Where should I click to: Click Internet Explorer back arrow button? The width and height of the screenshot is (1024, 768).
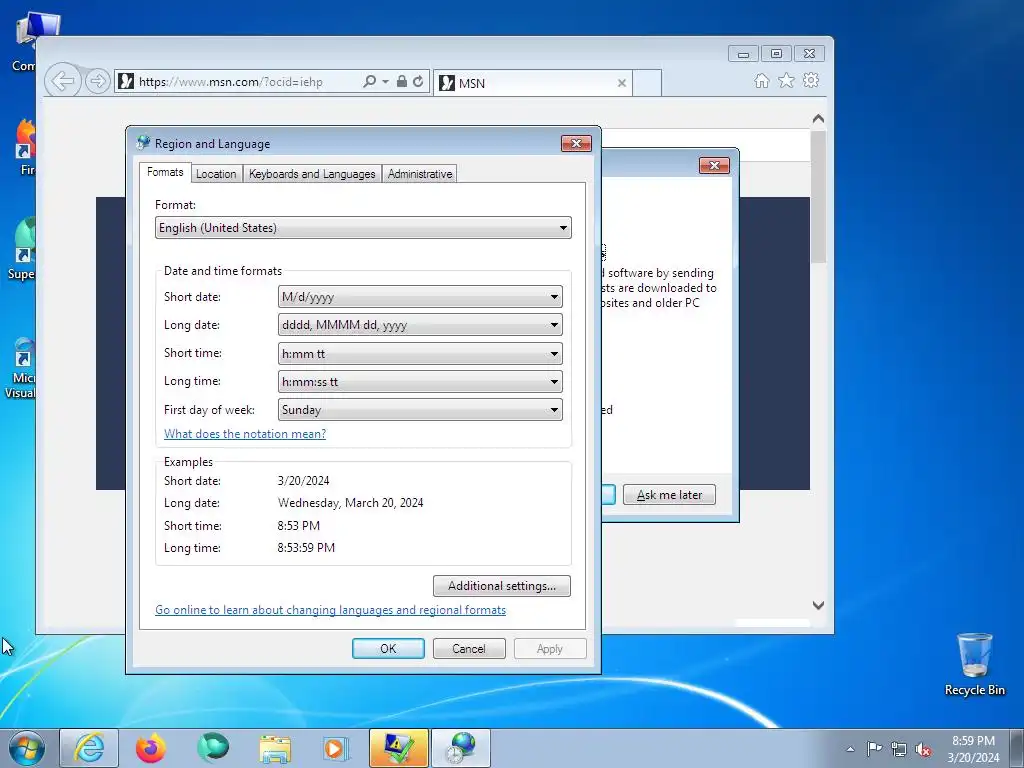pyautogui.click(x=62, y=81)
